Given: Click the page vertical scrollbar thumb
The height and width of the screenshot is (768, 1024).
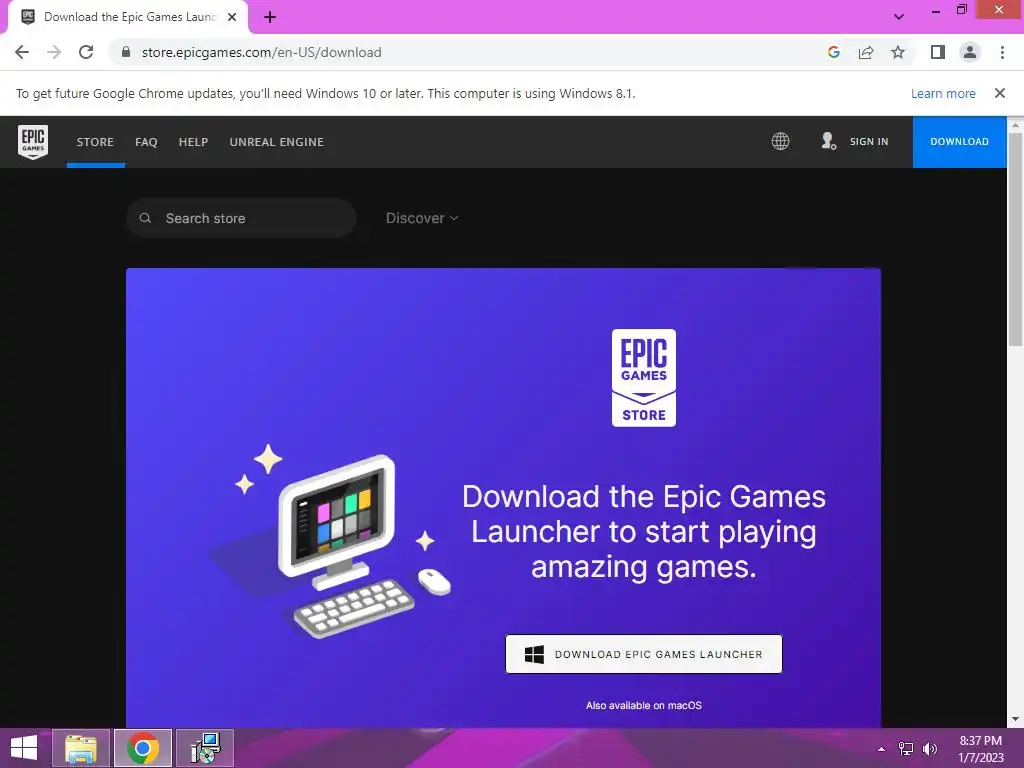Looking at the screenshot, I should pos(1016,238).
